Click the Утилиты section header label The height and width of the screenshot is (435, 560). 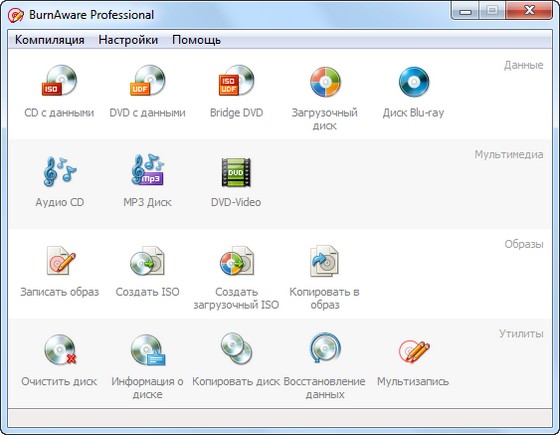[521, 334]
